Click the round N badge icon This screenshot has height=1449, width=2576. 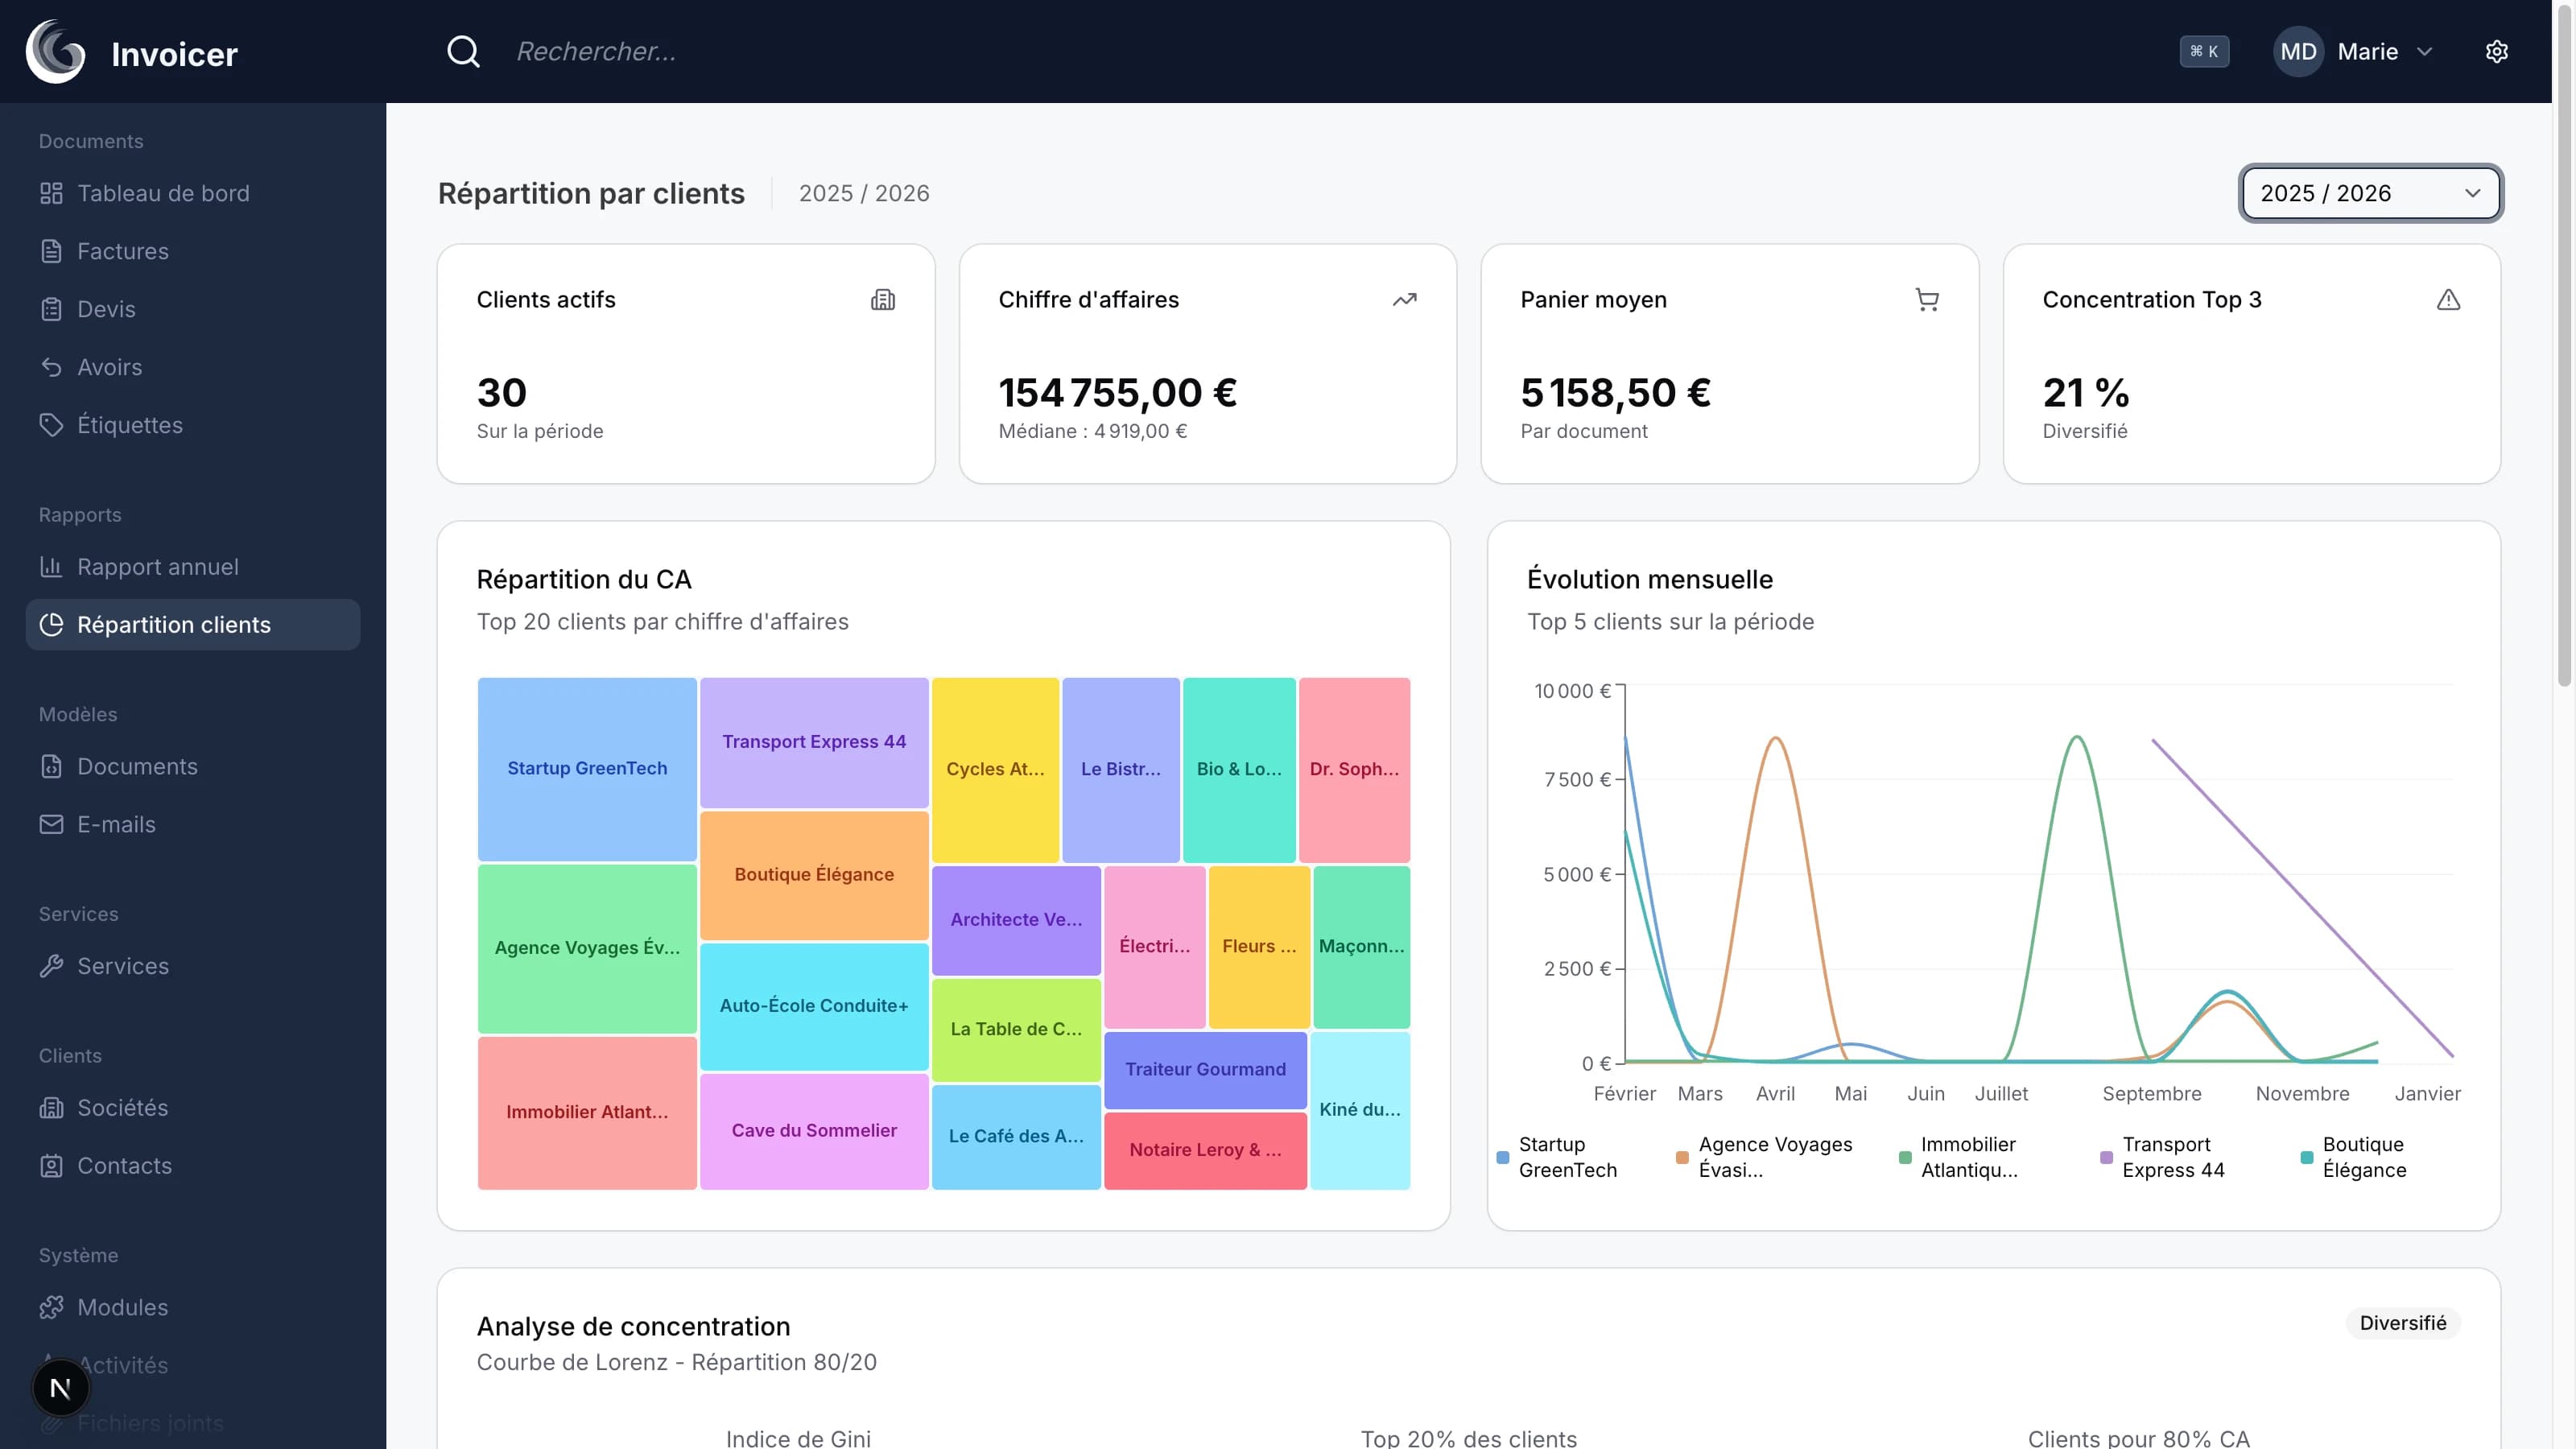tap(60, 1388)
